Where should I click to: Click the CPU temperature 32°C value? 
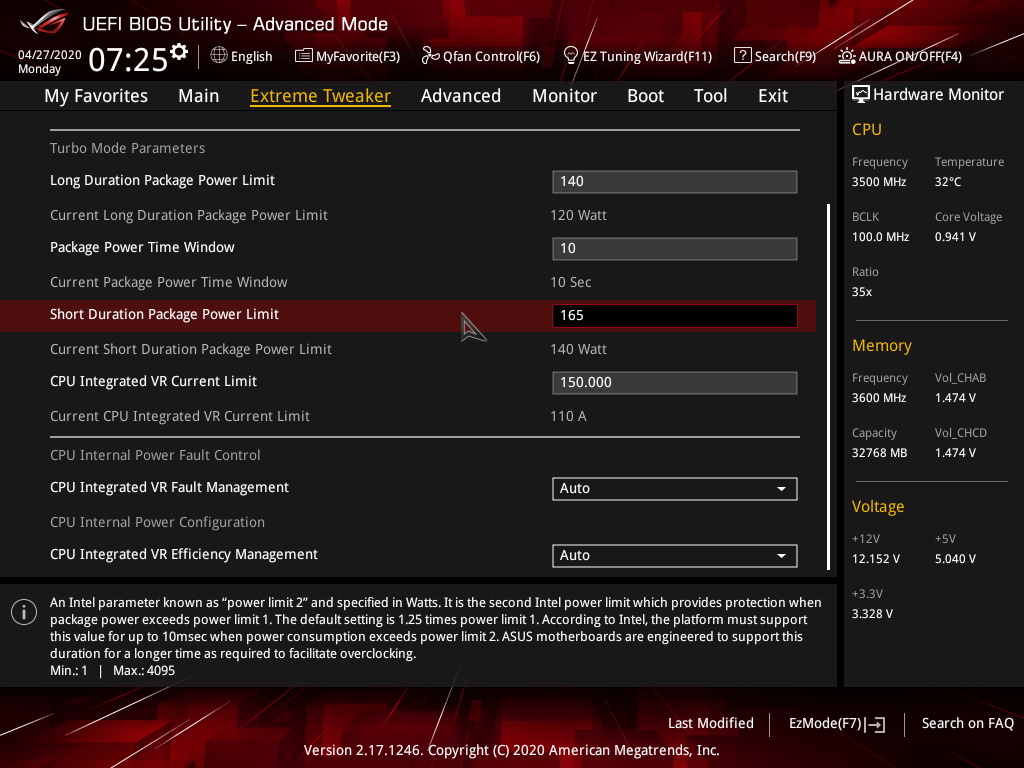click(x=948, y=182)
